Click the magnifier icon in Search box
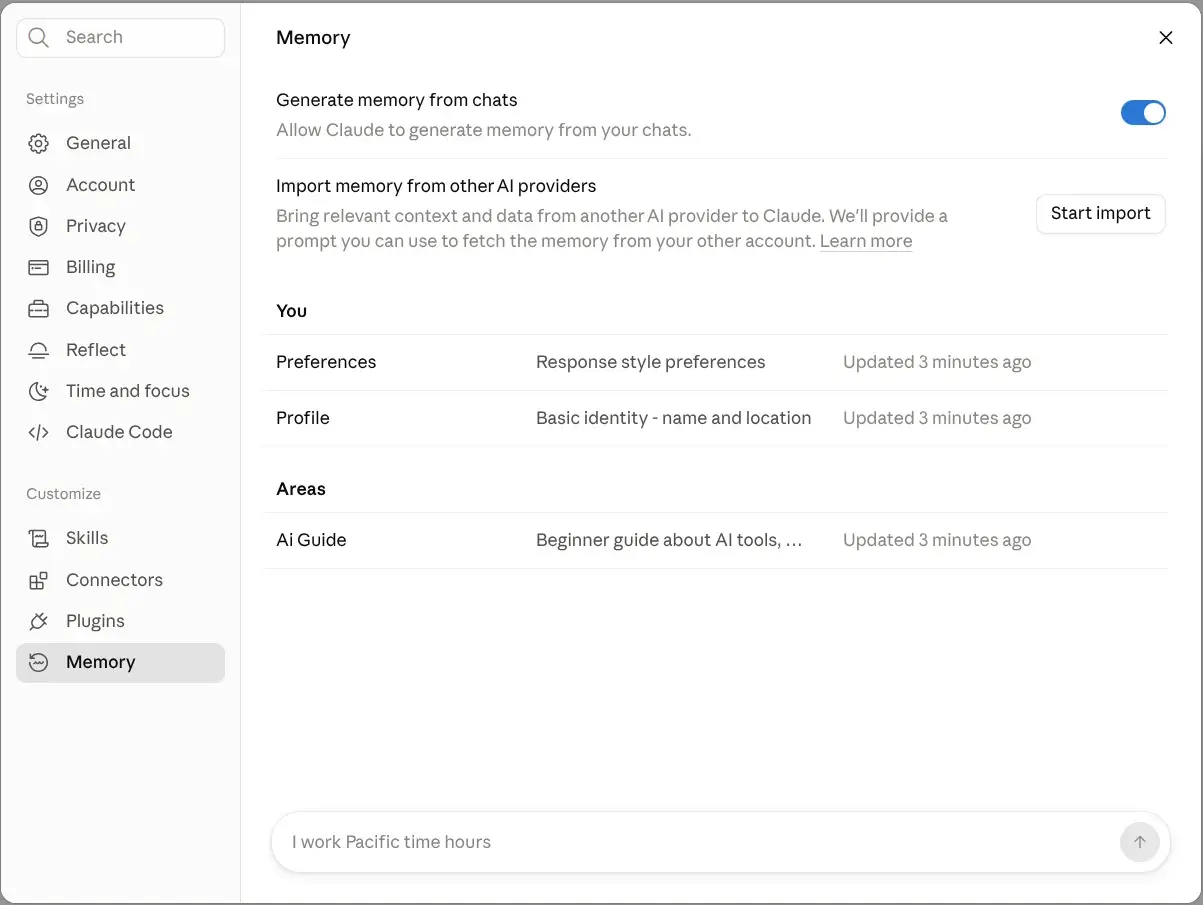Image resolution: width=1203 pixels, height=905 pixels. point(39,38)
